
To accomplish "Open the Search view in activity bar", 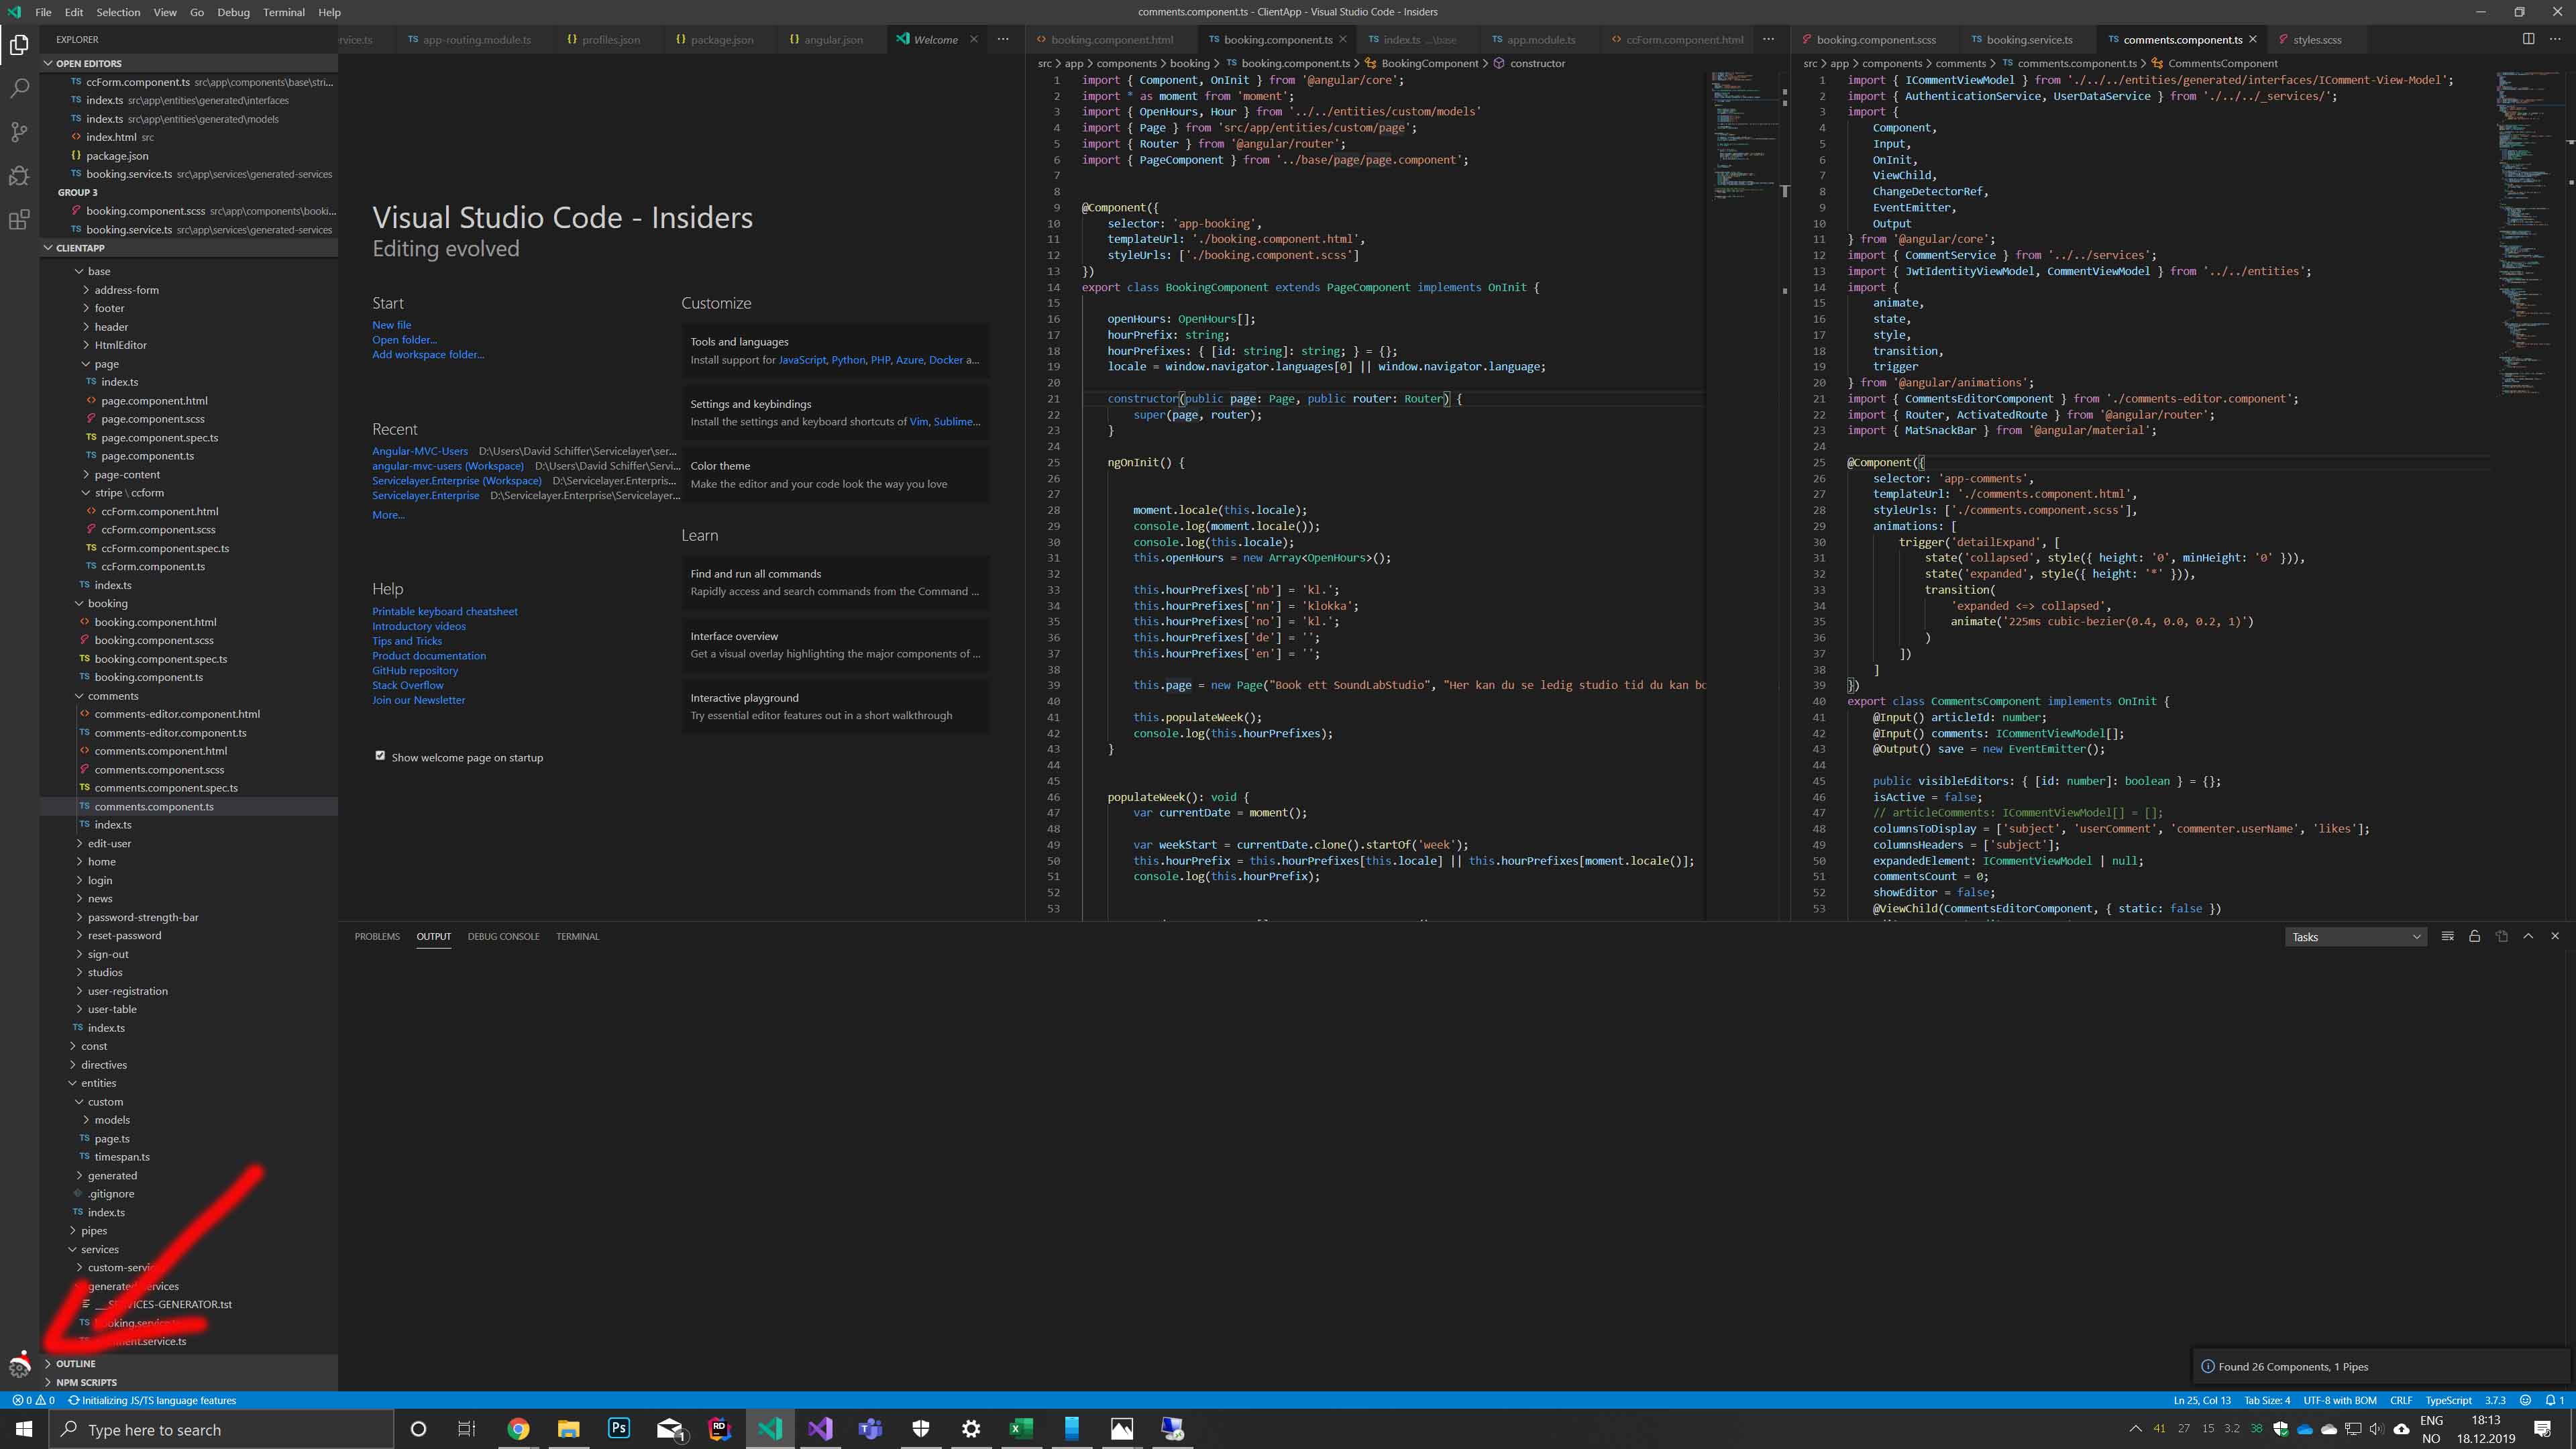I will pyautogui.click(x=19, y=89).
